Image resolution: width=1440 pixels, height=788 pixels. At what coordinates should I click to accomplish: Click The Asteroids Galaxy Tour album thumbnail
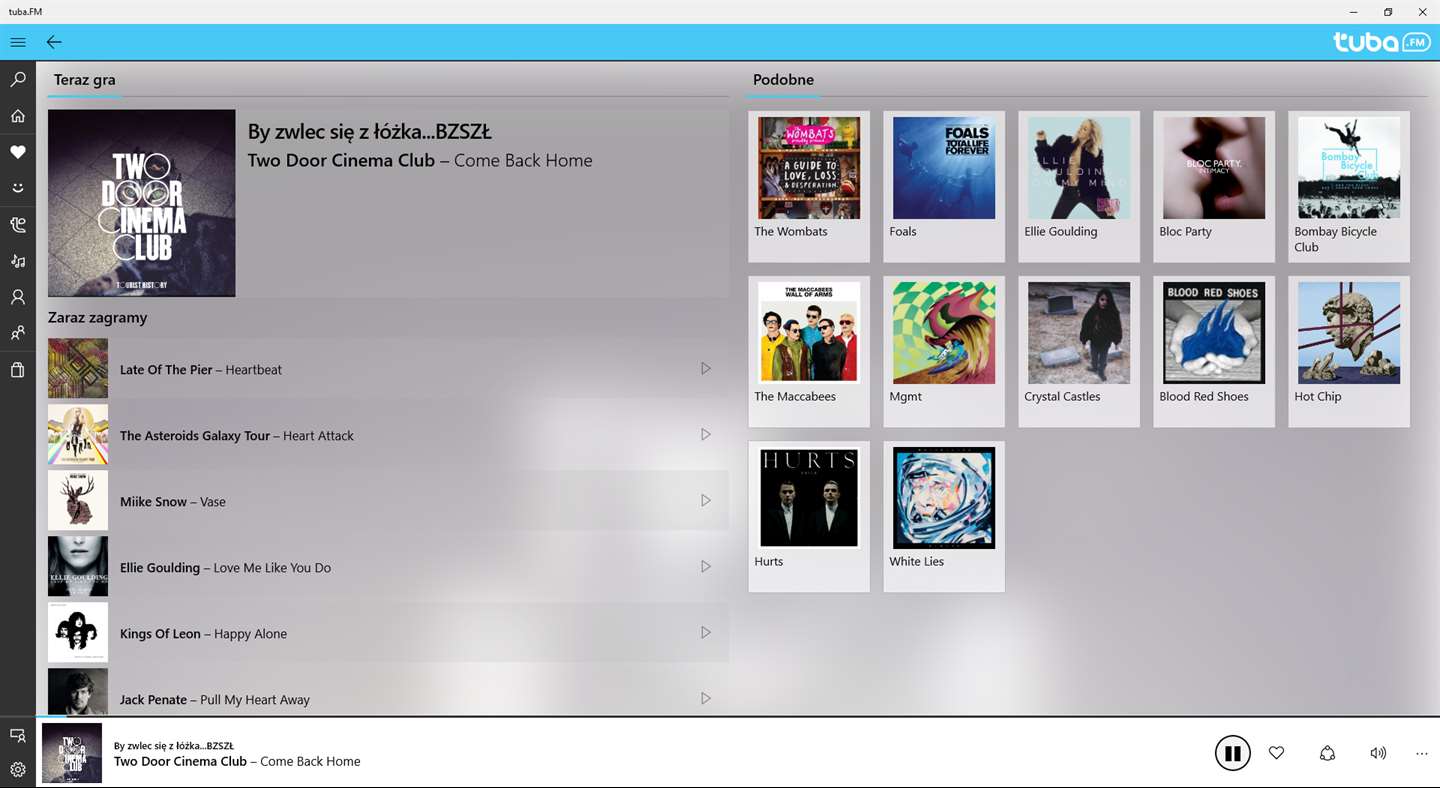pos(78,435)
